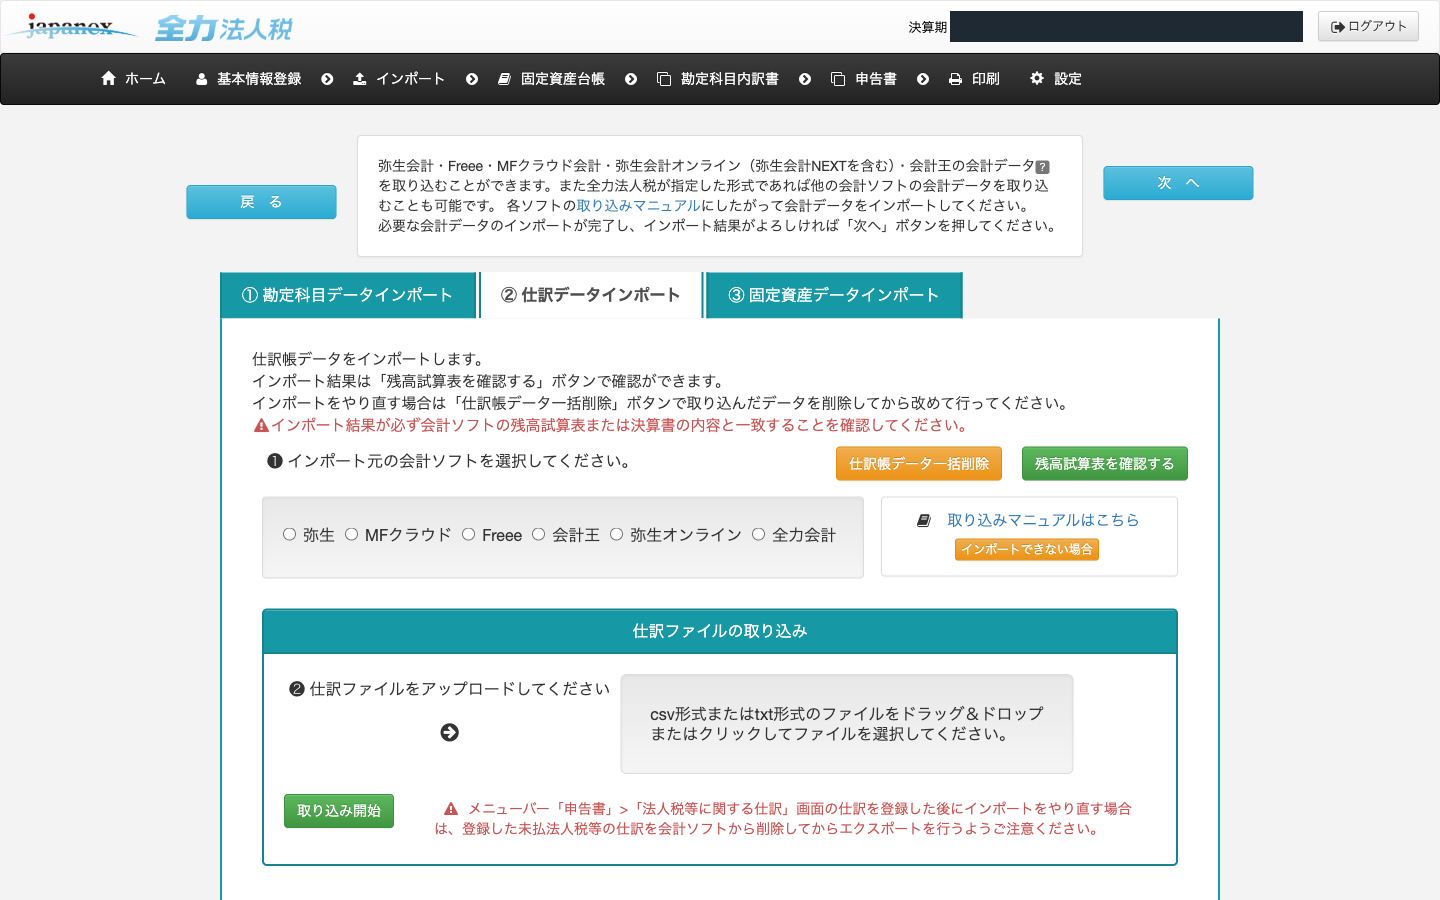Click the csv/txt file drop zone
The image size is (1440, 900).
pos(847,724)
